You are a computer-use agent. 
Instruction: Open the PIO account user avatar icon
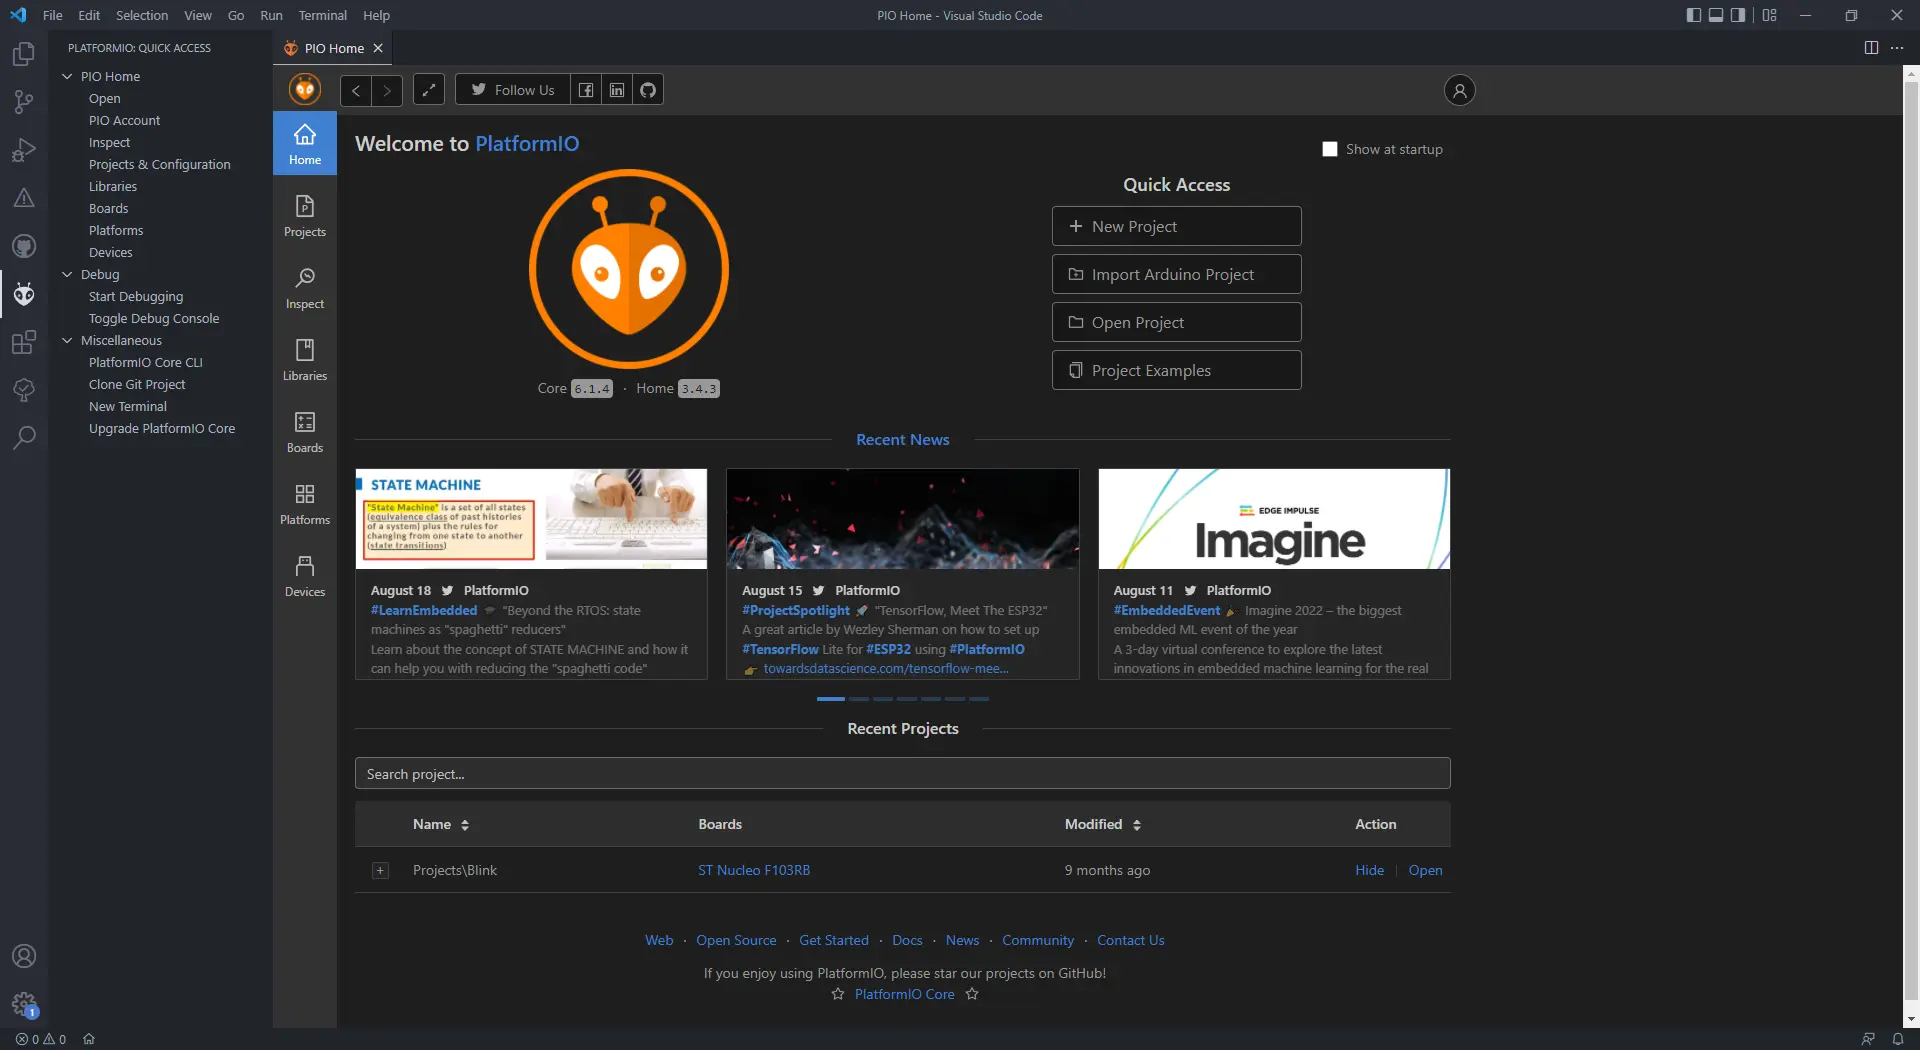tap(1459, 90)
